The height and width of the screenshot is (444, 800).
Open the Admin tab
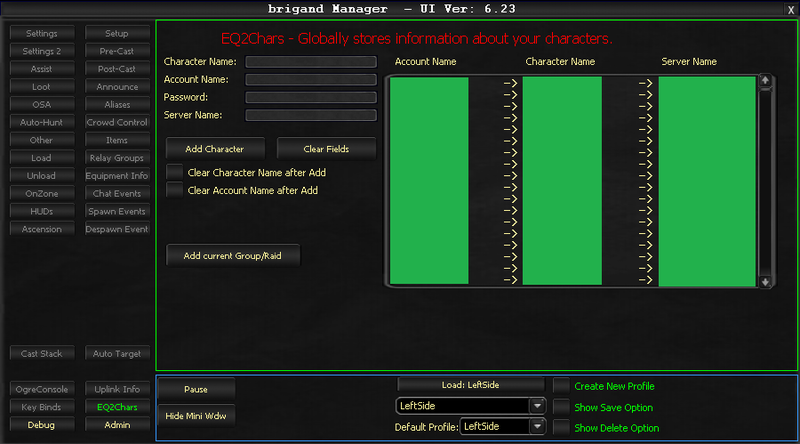tap(117, 425)
